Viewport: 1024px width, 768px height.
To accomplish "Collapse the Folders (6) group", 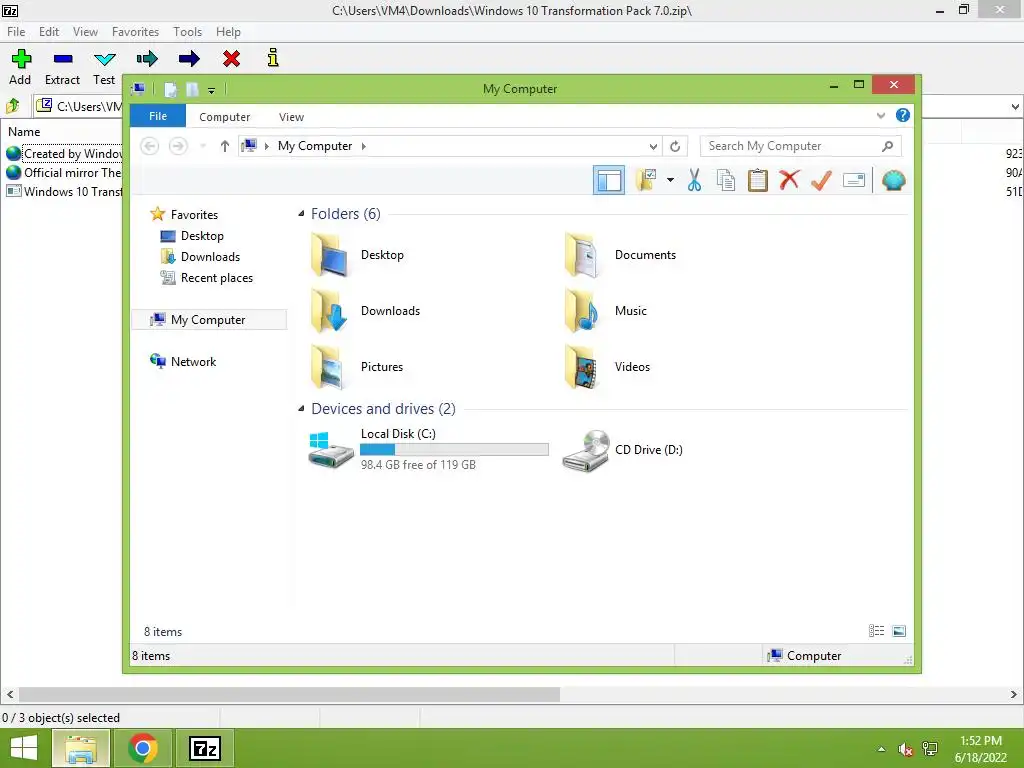I will point(301,214).
